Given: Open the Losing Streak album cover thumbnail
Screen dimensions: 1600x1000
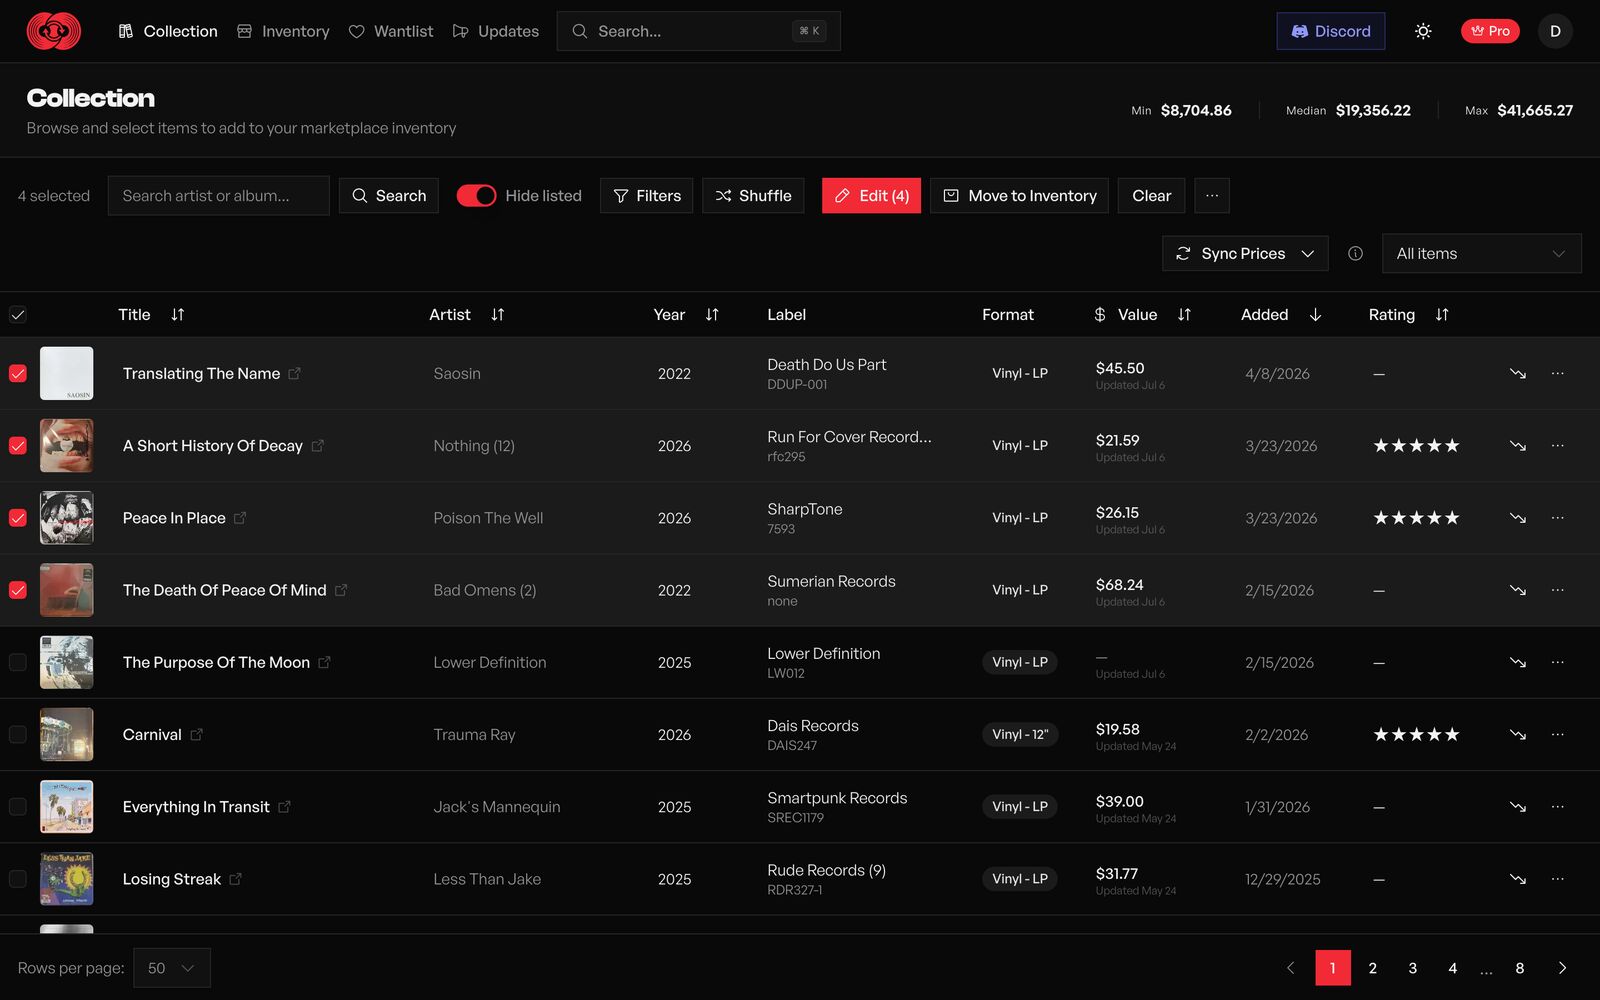Looking at the screenshot, I should (x=66, y=879).
